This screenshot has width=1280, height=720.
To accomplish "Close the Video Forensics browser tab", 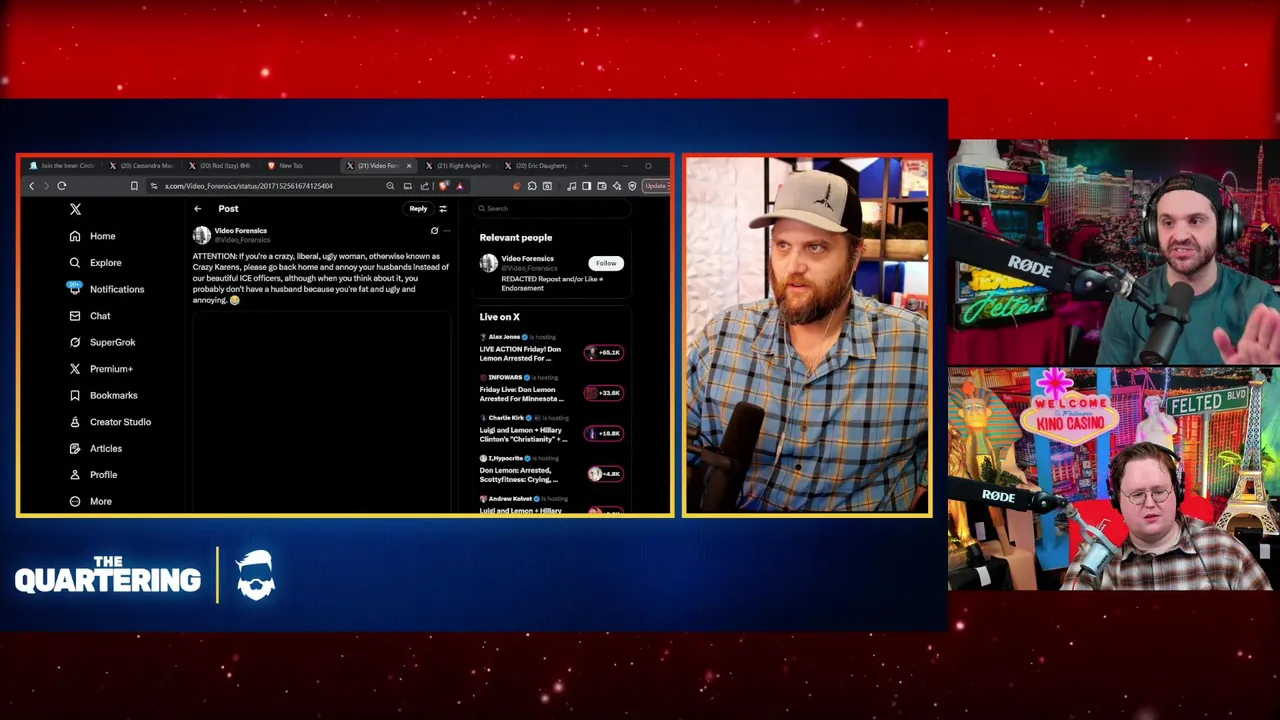I will (409, 165).
